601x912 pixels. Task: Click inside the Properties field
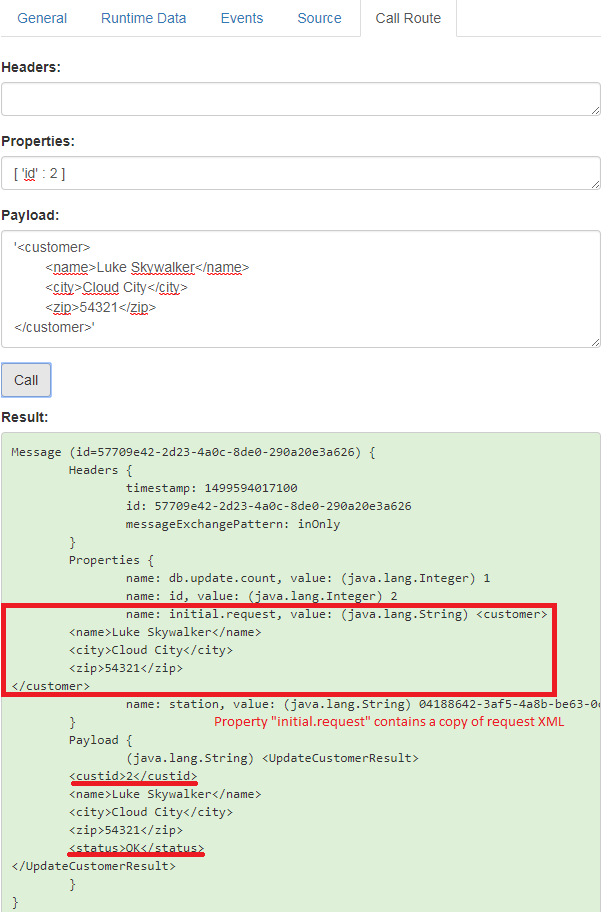tap(300, 173)
